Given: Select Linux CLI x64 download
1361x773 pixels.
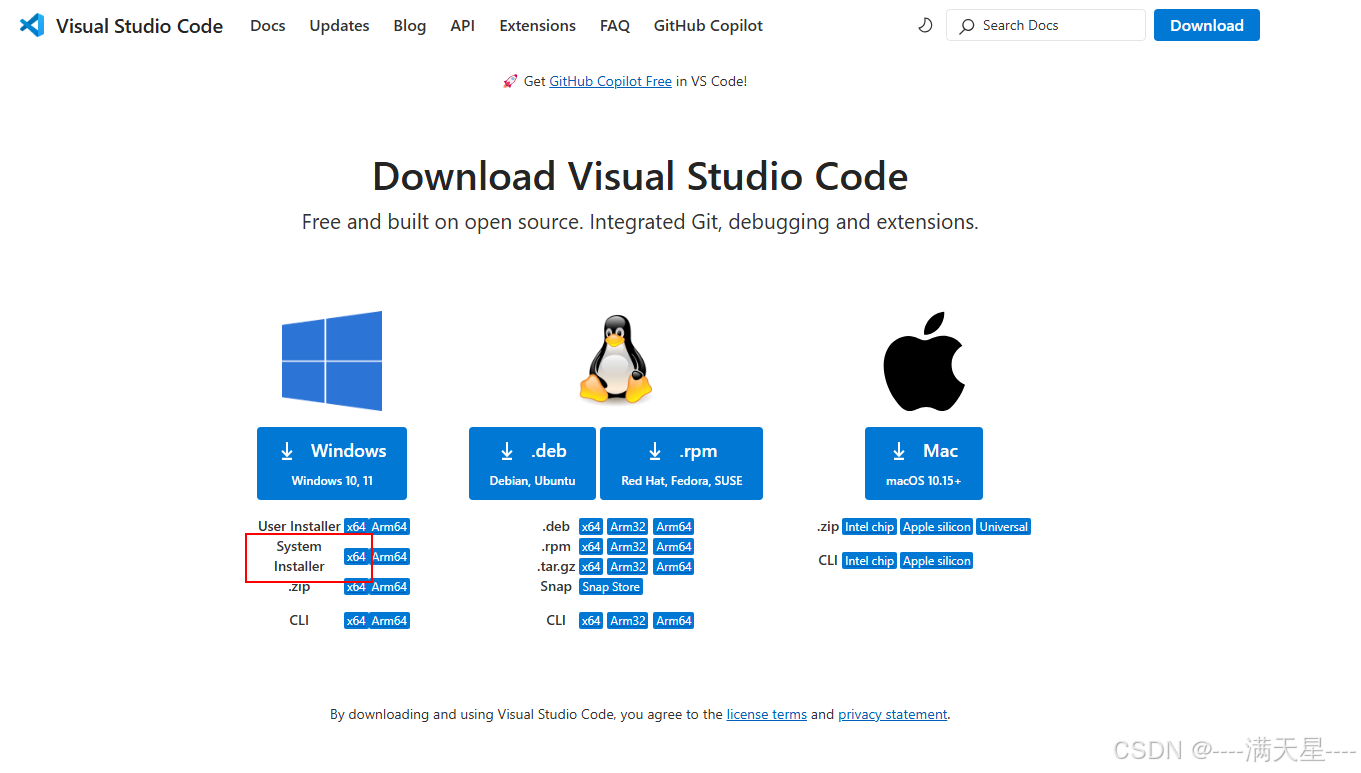Looking at the screenshot, I should [591, 621].
